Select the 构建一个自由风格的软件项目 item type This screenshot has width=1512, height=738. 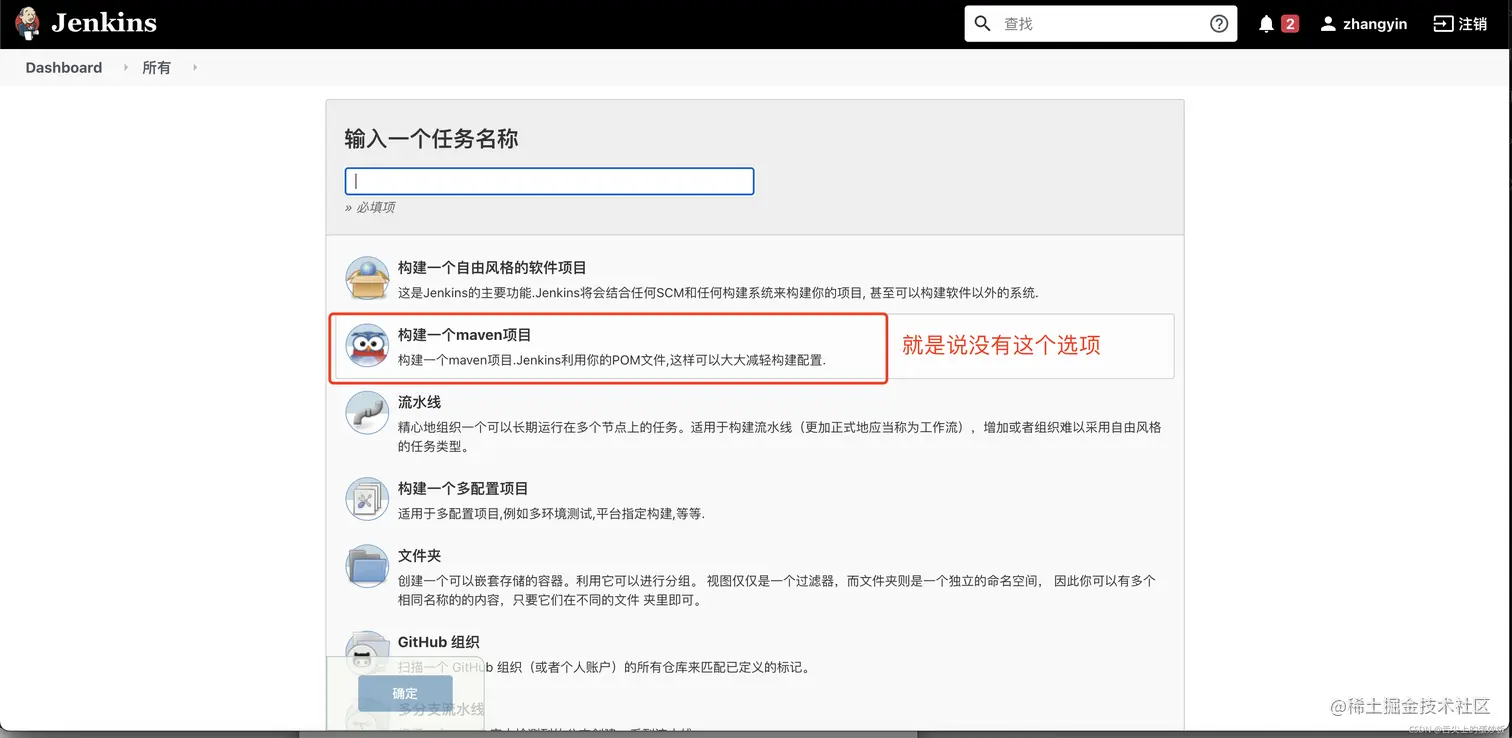491,267
